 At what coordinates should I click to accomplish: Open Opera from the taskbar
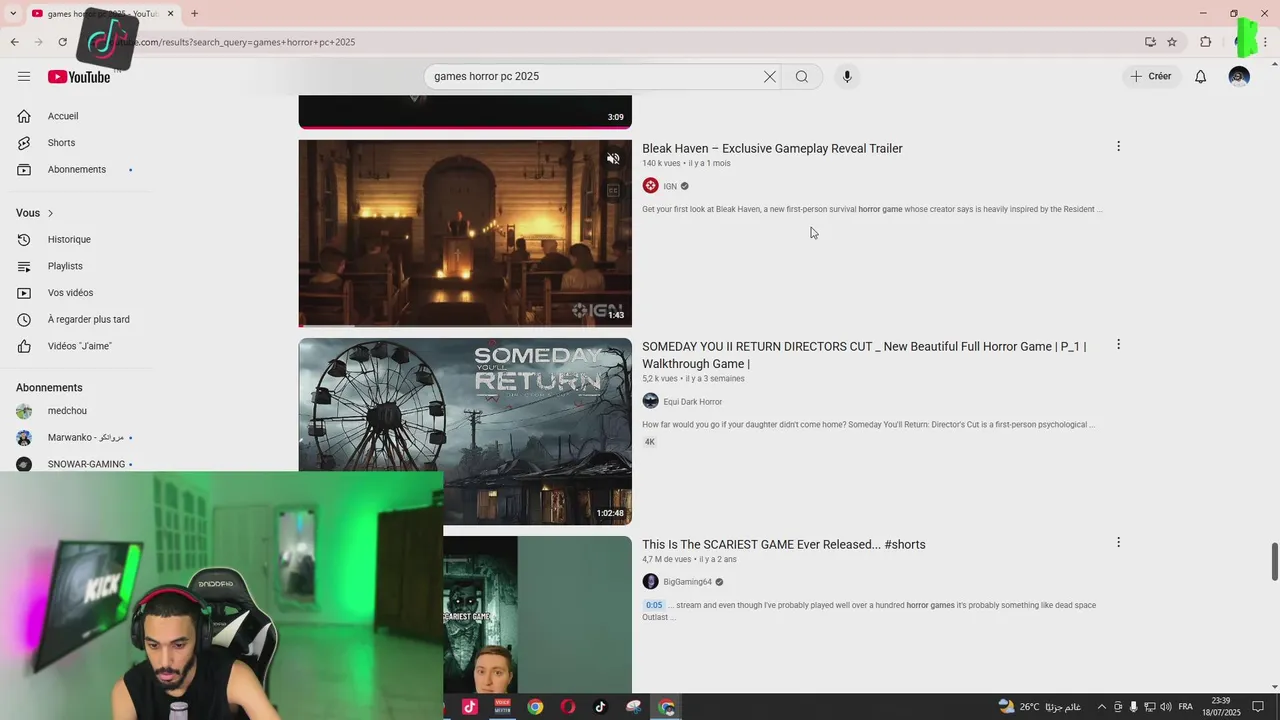point(568,707)
